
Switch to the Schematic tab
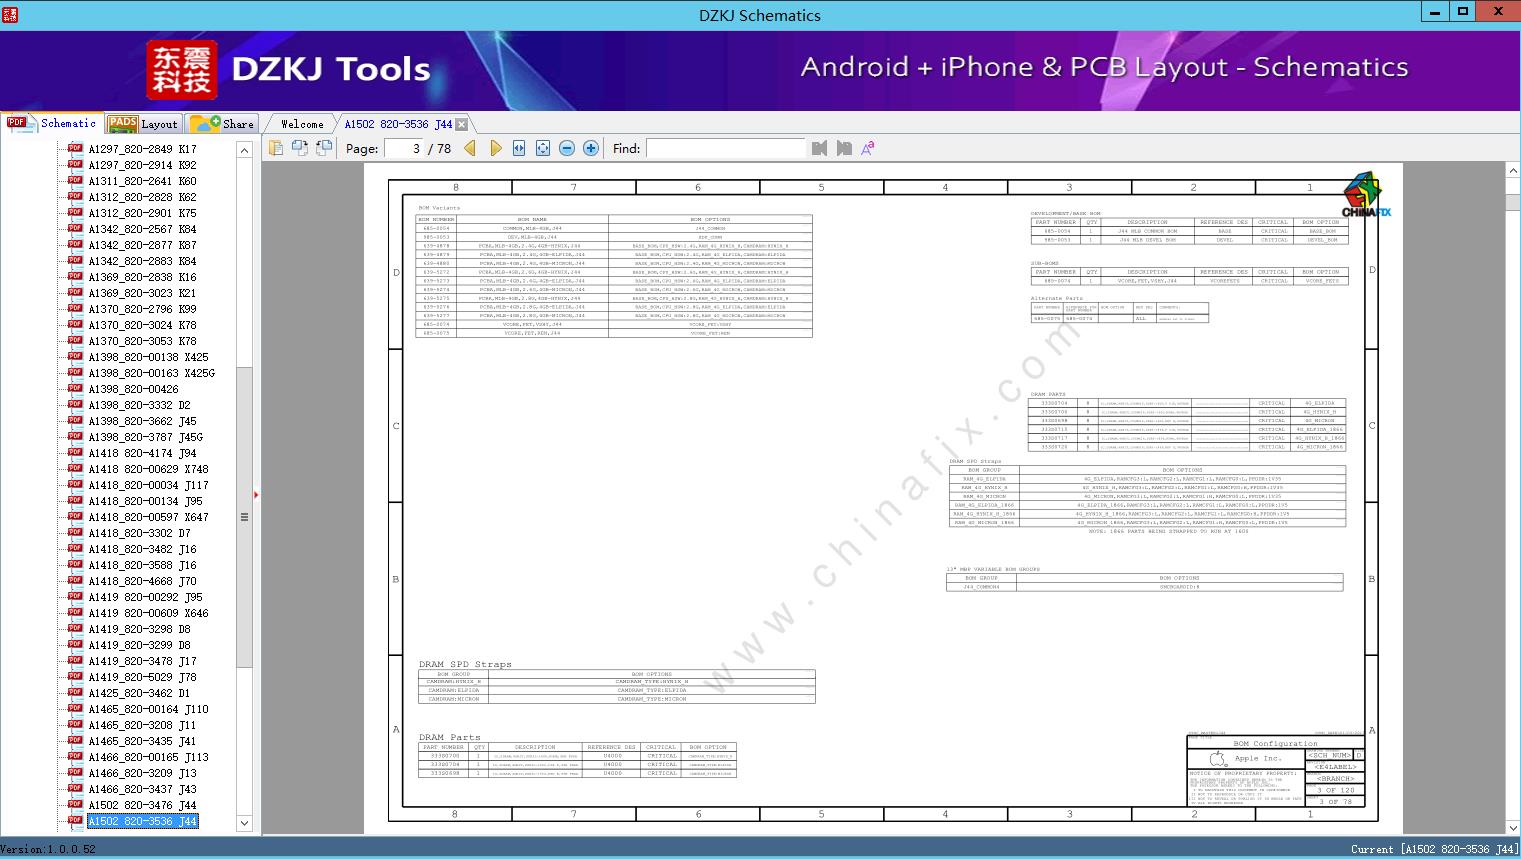[x=52, y=123]
